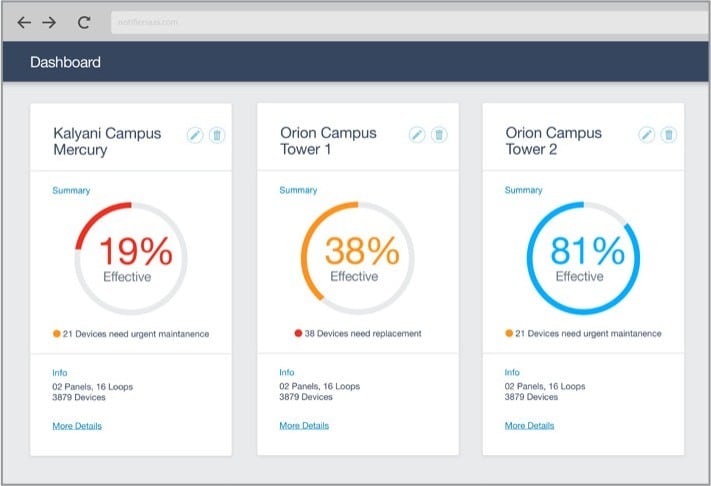Open More Details for Kalyani Campus Mercury
Screen dimensions: 711x486
77,426
